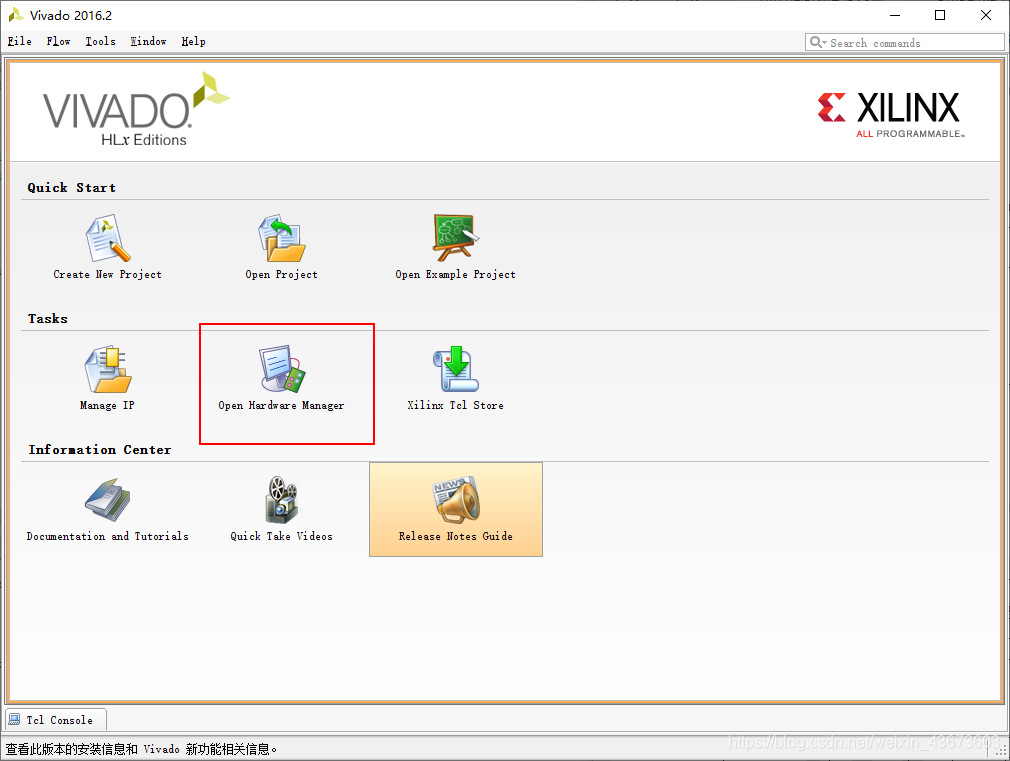The width and height of the screenshot is (1010, 761).
Task: Click the Open Project text link
Action: tap(281, 275)
